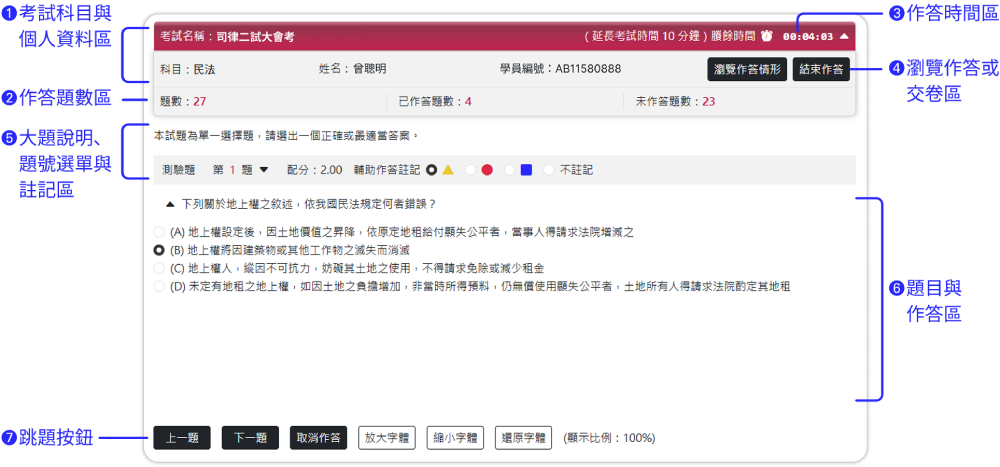Image resolution: width=1000 pixels, height=467 pixels.
Task: Collapse the header with the white up triangle
Action: (844, 36)
